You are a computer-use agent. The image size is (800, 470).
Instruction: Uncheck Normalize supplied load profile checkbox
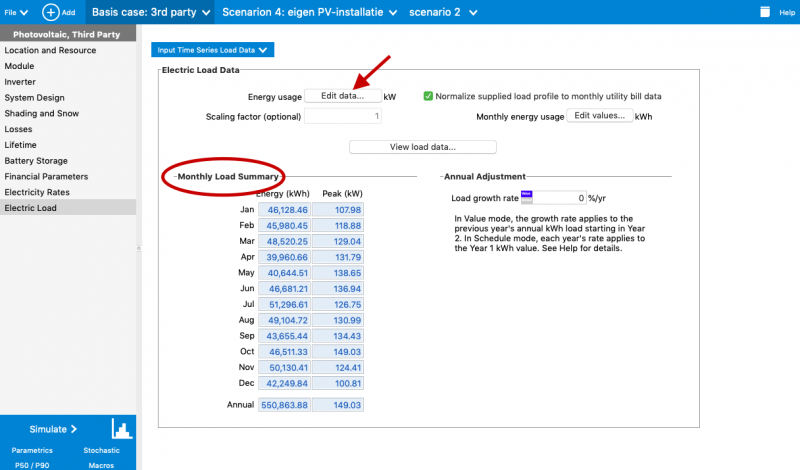tap(428, 96)
